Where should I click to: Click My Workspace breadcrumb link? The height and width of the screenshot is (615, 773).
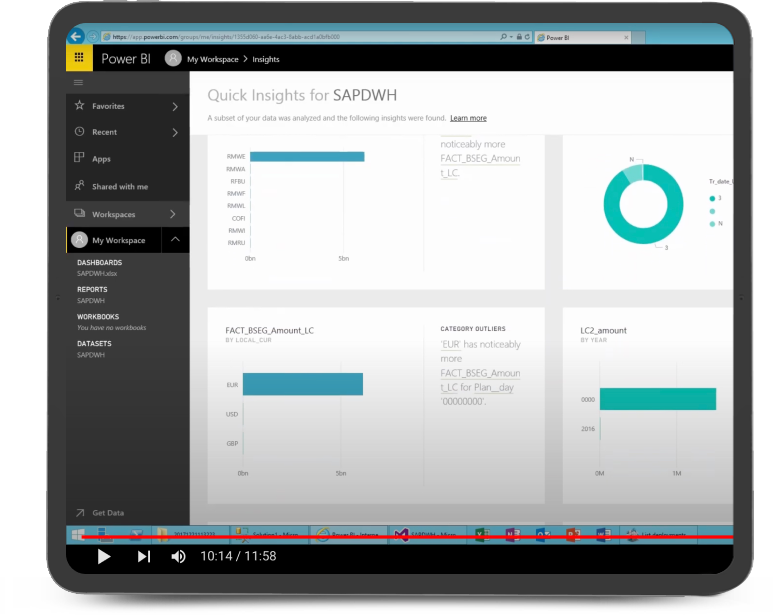pos(212,59)
